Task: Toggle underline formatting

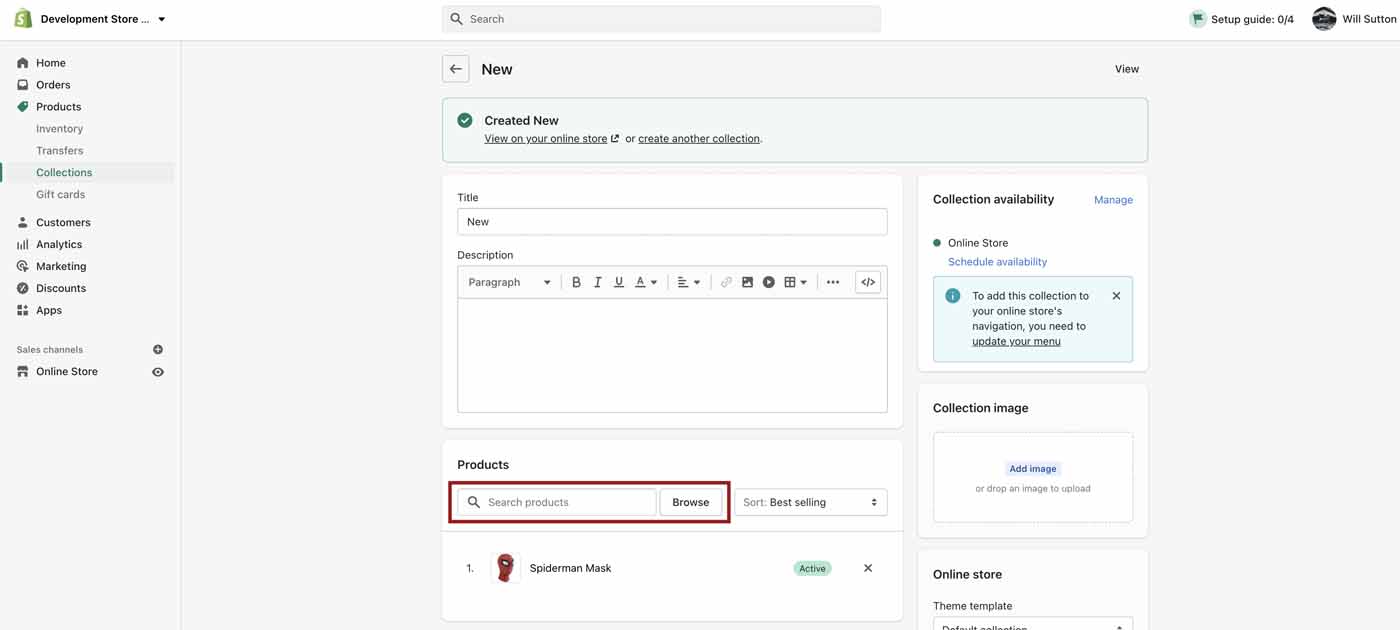Action: [x=619, y=283]
